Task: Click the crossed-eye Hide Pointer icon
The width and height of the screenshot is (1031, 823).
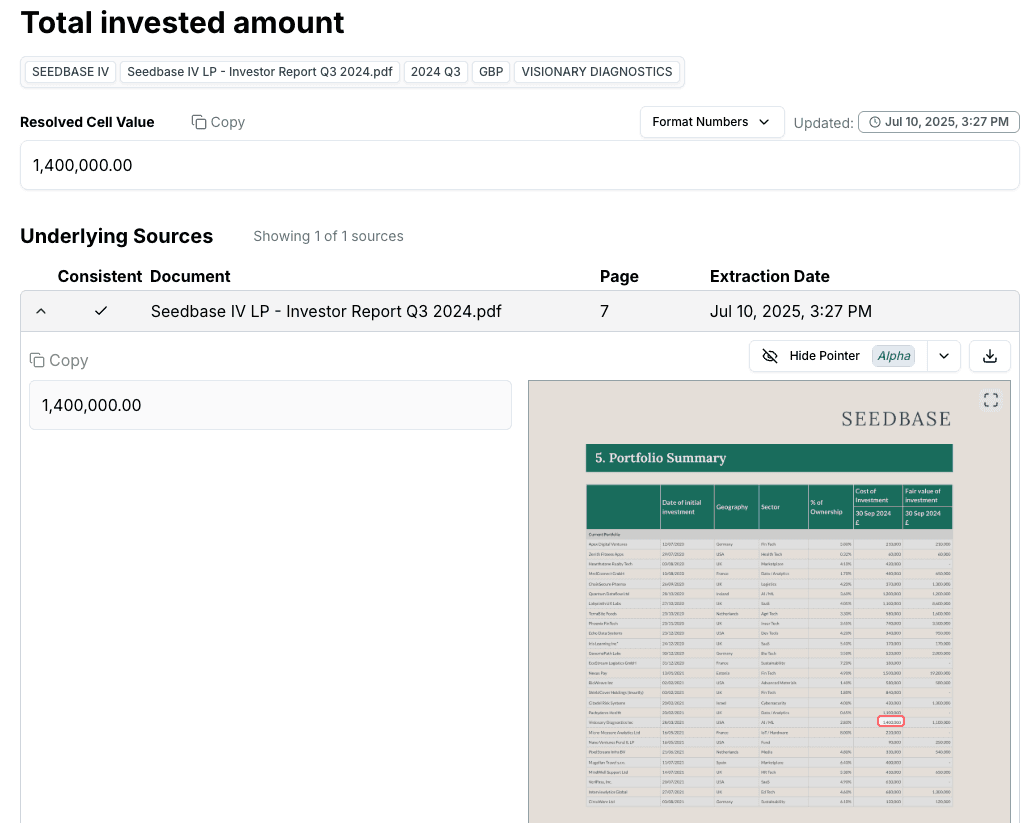Action: tap(769, 356)
